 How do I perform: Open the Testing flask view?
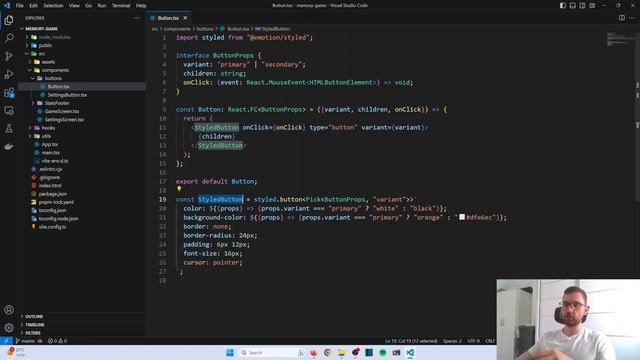point(9,129)
